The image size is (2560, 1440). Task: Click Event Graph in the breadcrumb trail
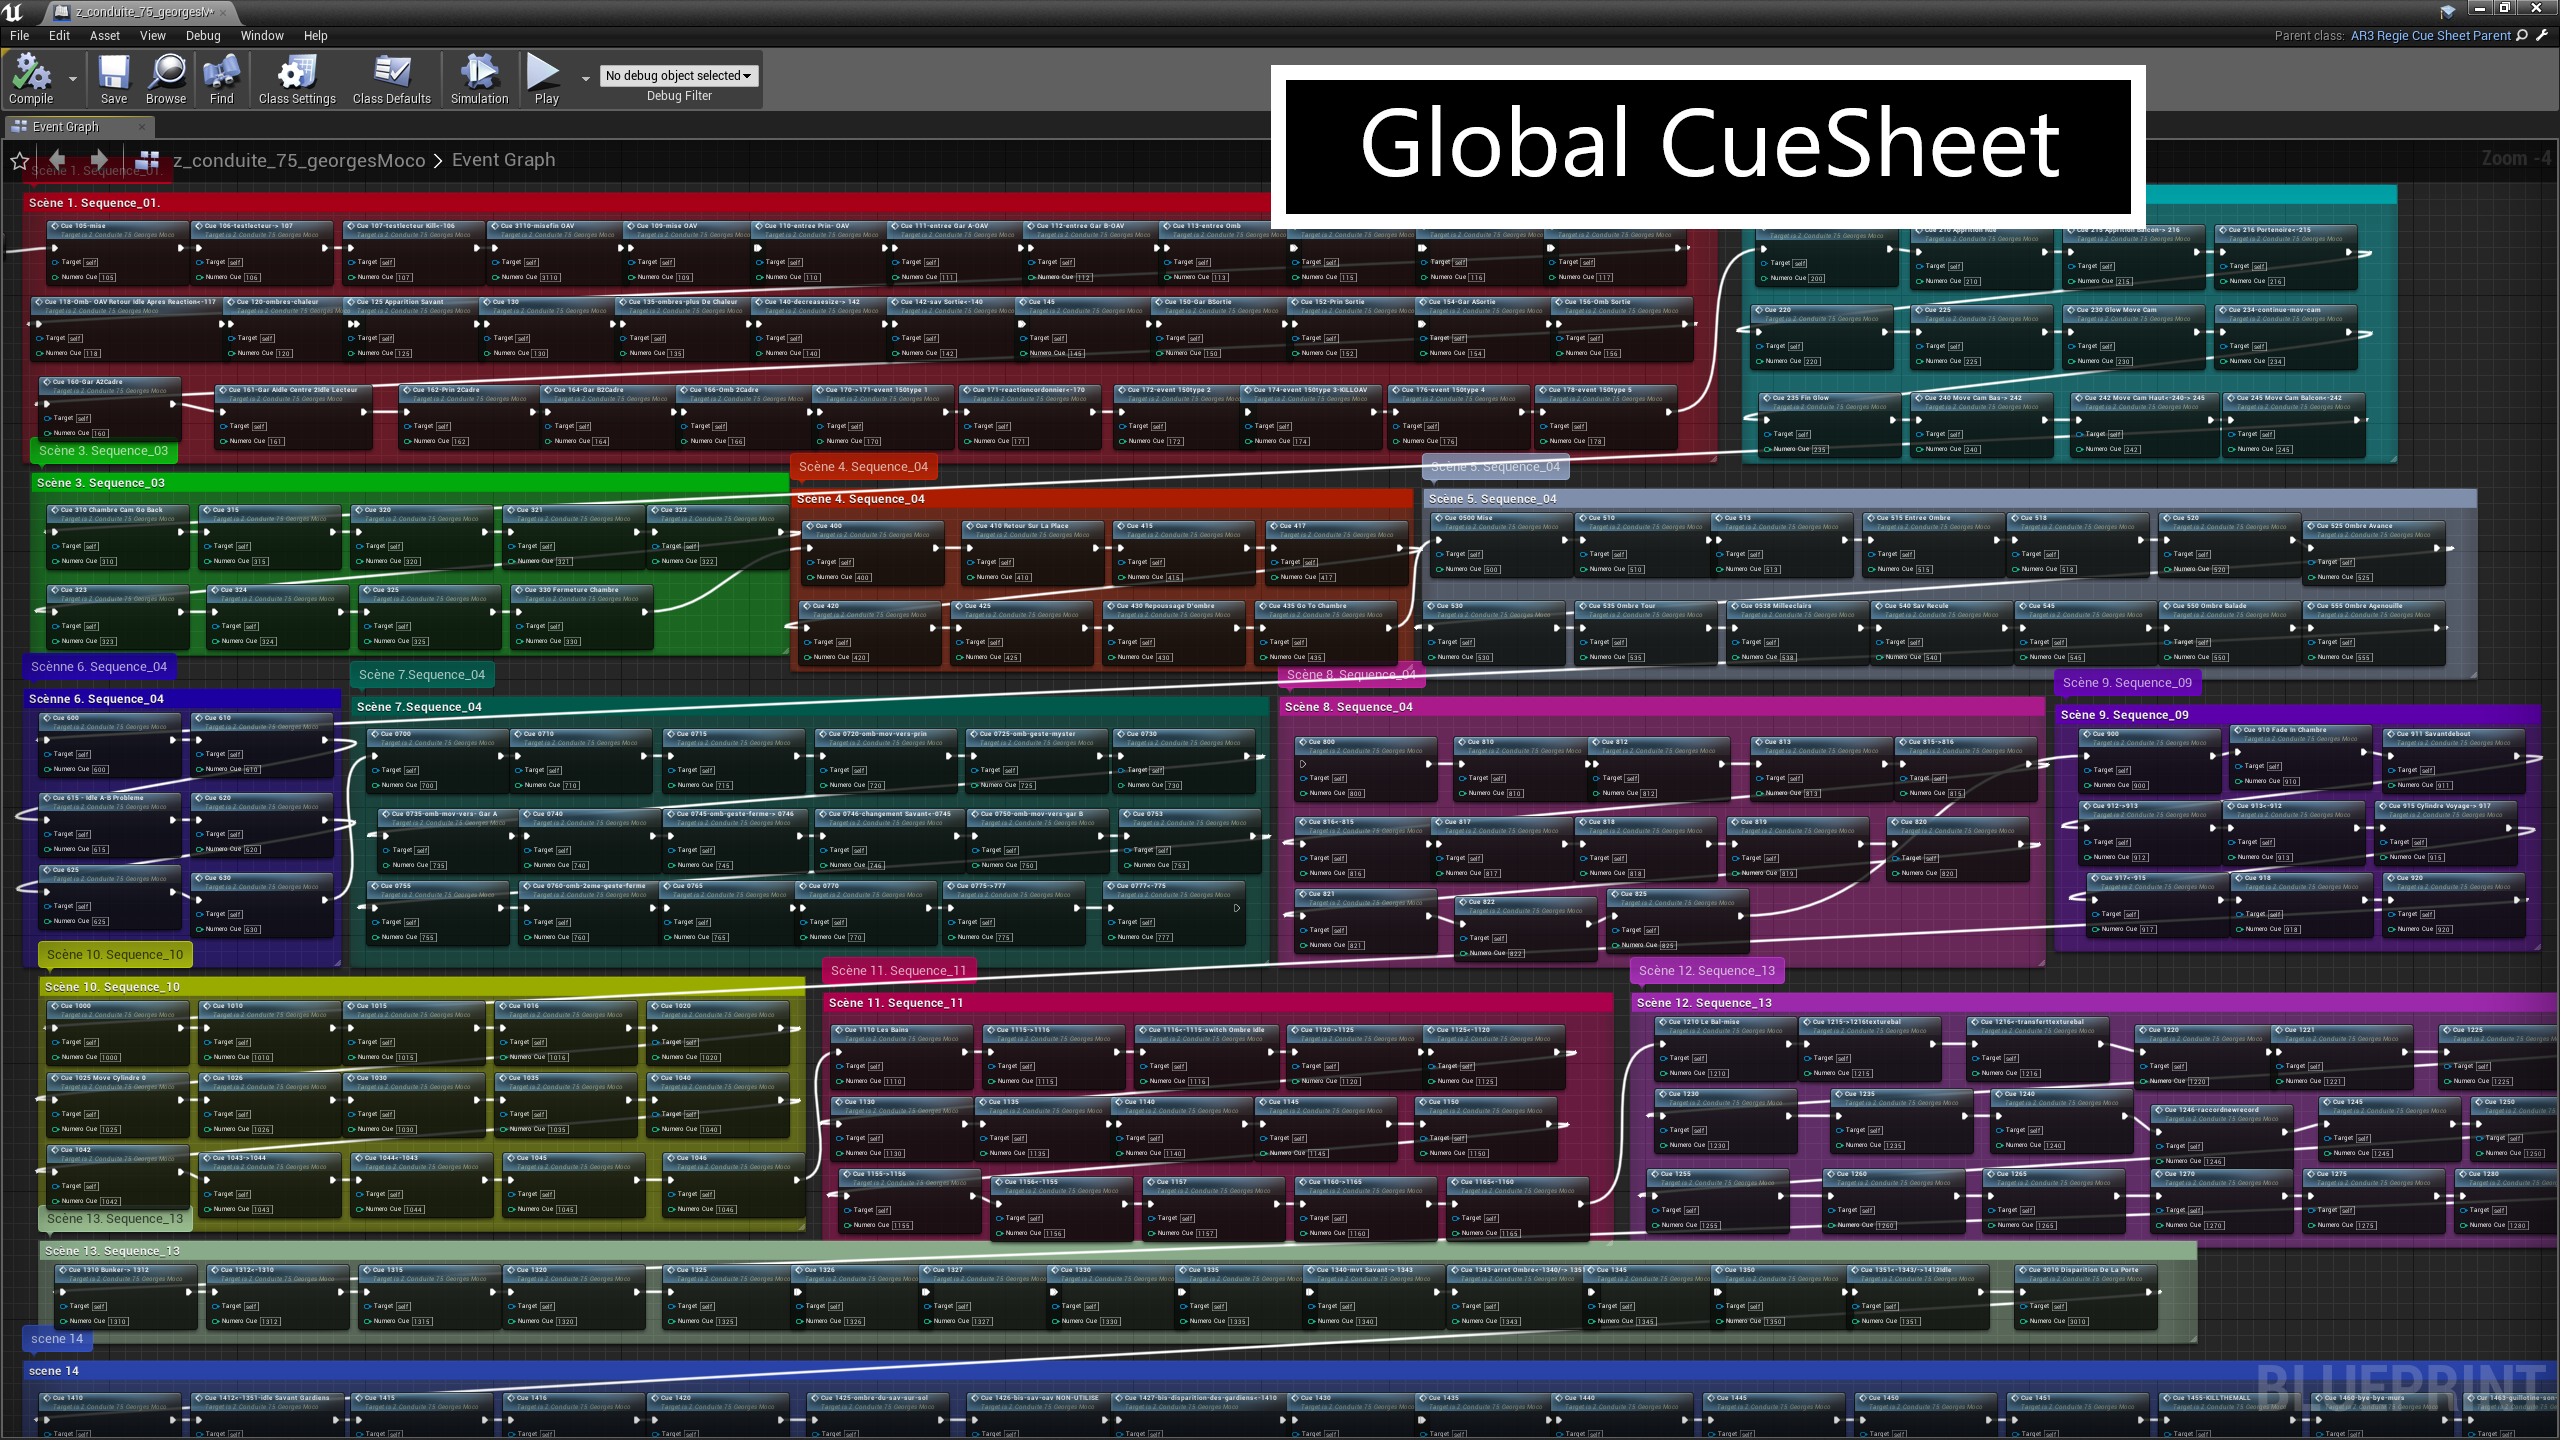coord(503,160)
